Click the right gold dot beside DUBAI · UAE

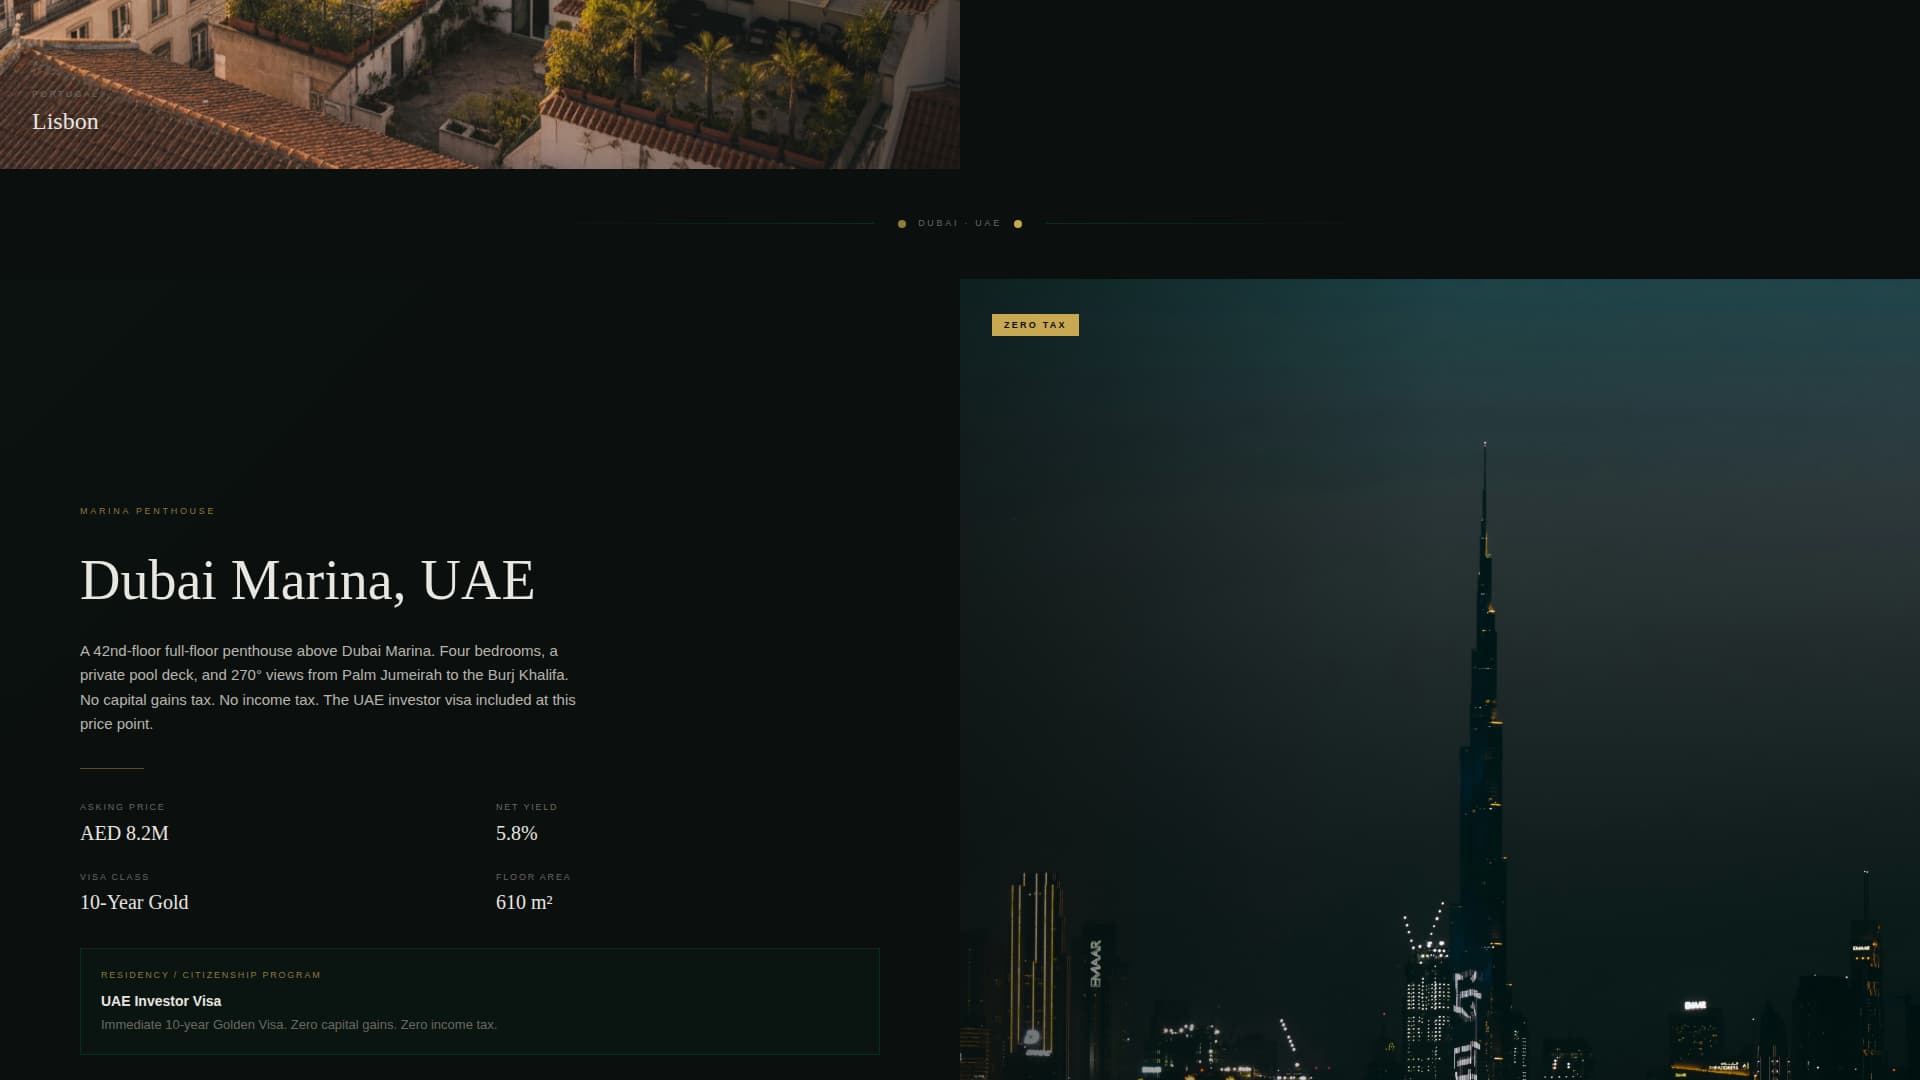[1018, 223]
